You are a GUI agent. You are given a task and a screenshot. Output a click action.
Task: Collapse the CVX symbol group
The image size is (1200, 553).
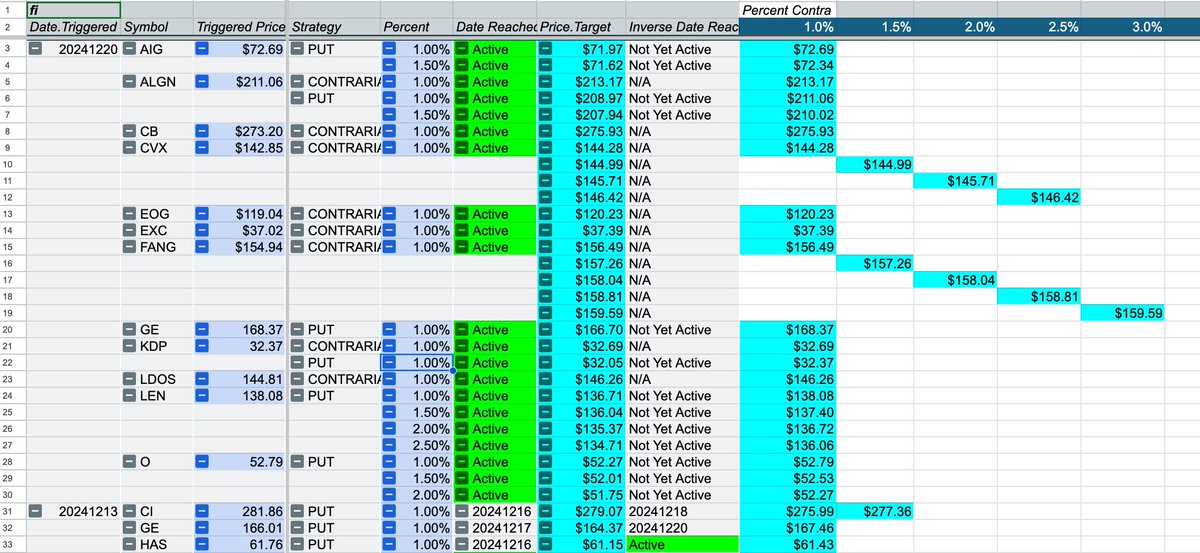coord(130,148)
